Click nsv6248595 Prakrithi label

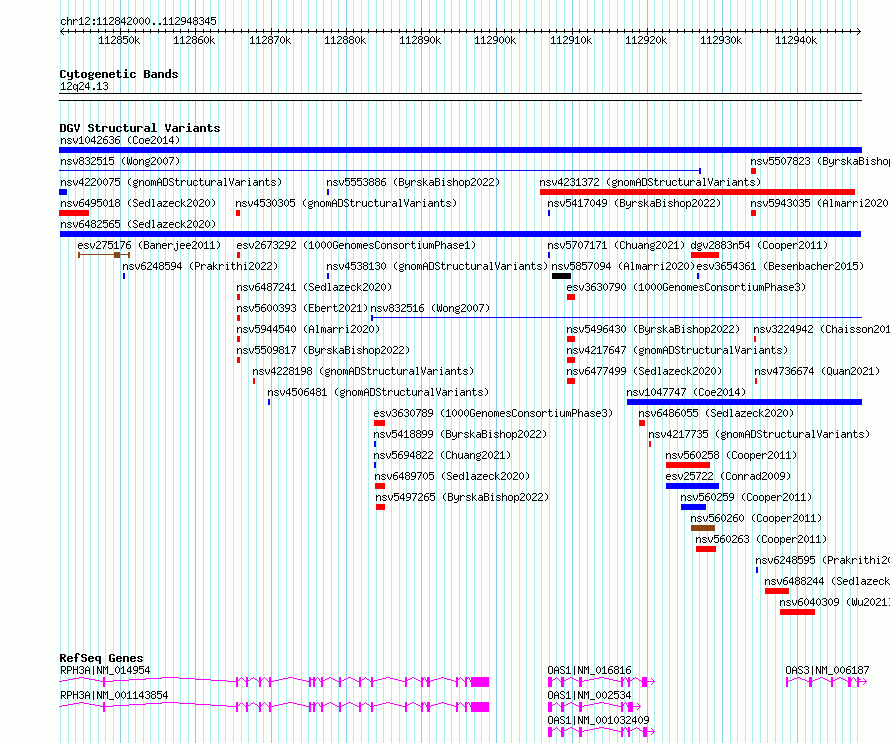click(822, 560)
